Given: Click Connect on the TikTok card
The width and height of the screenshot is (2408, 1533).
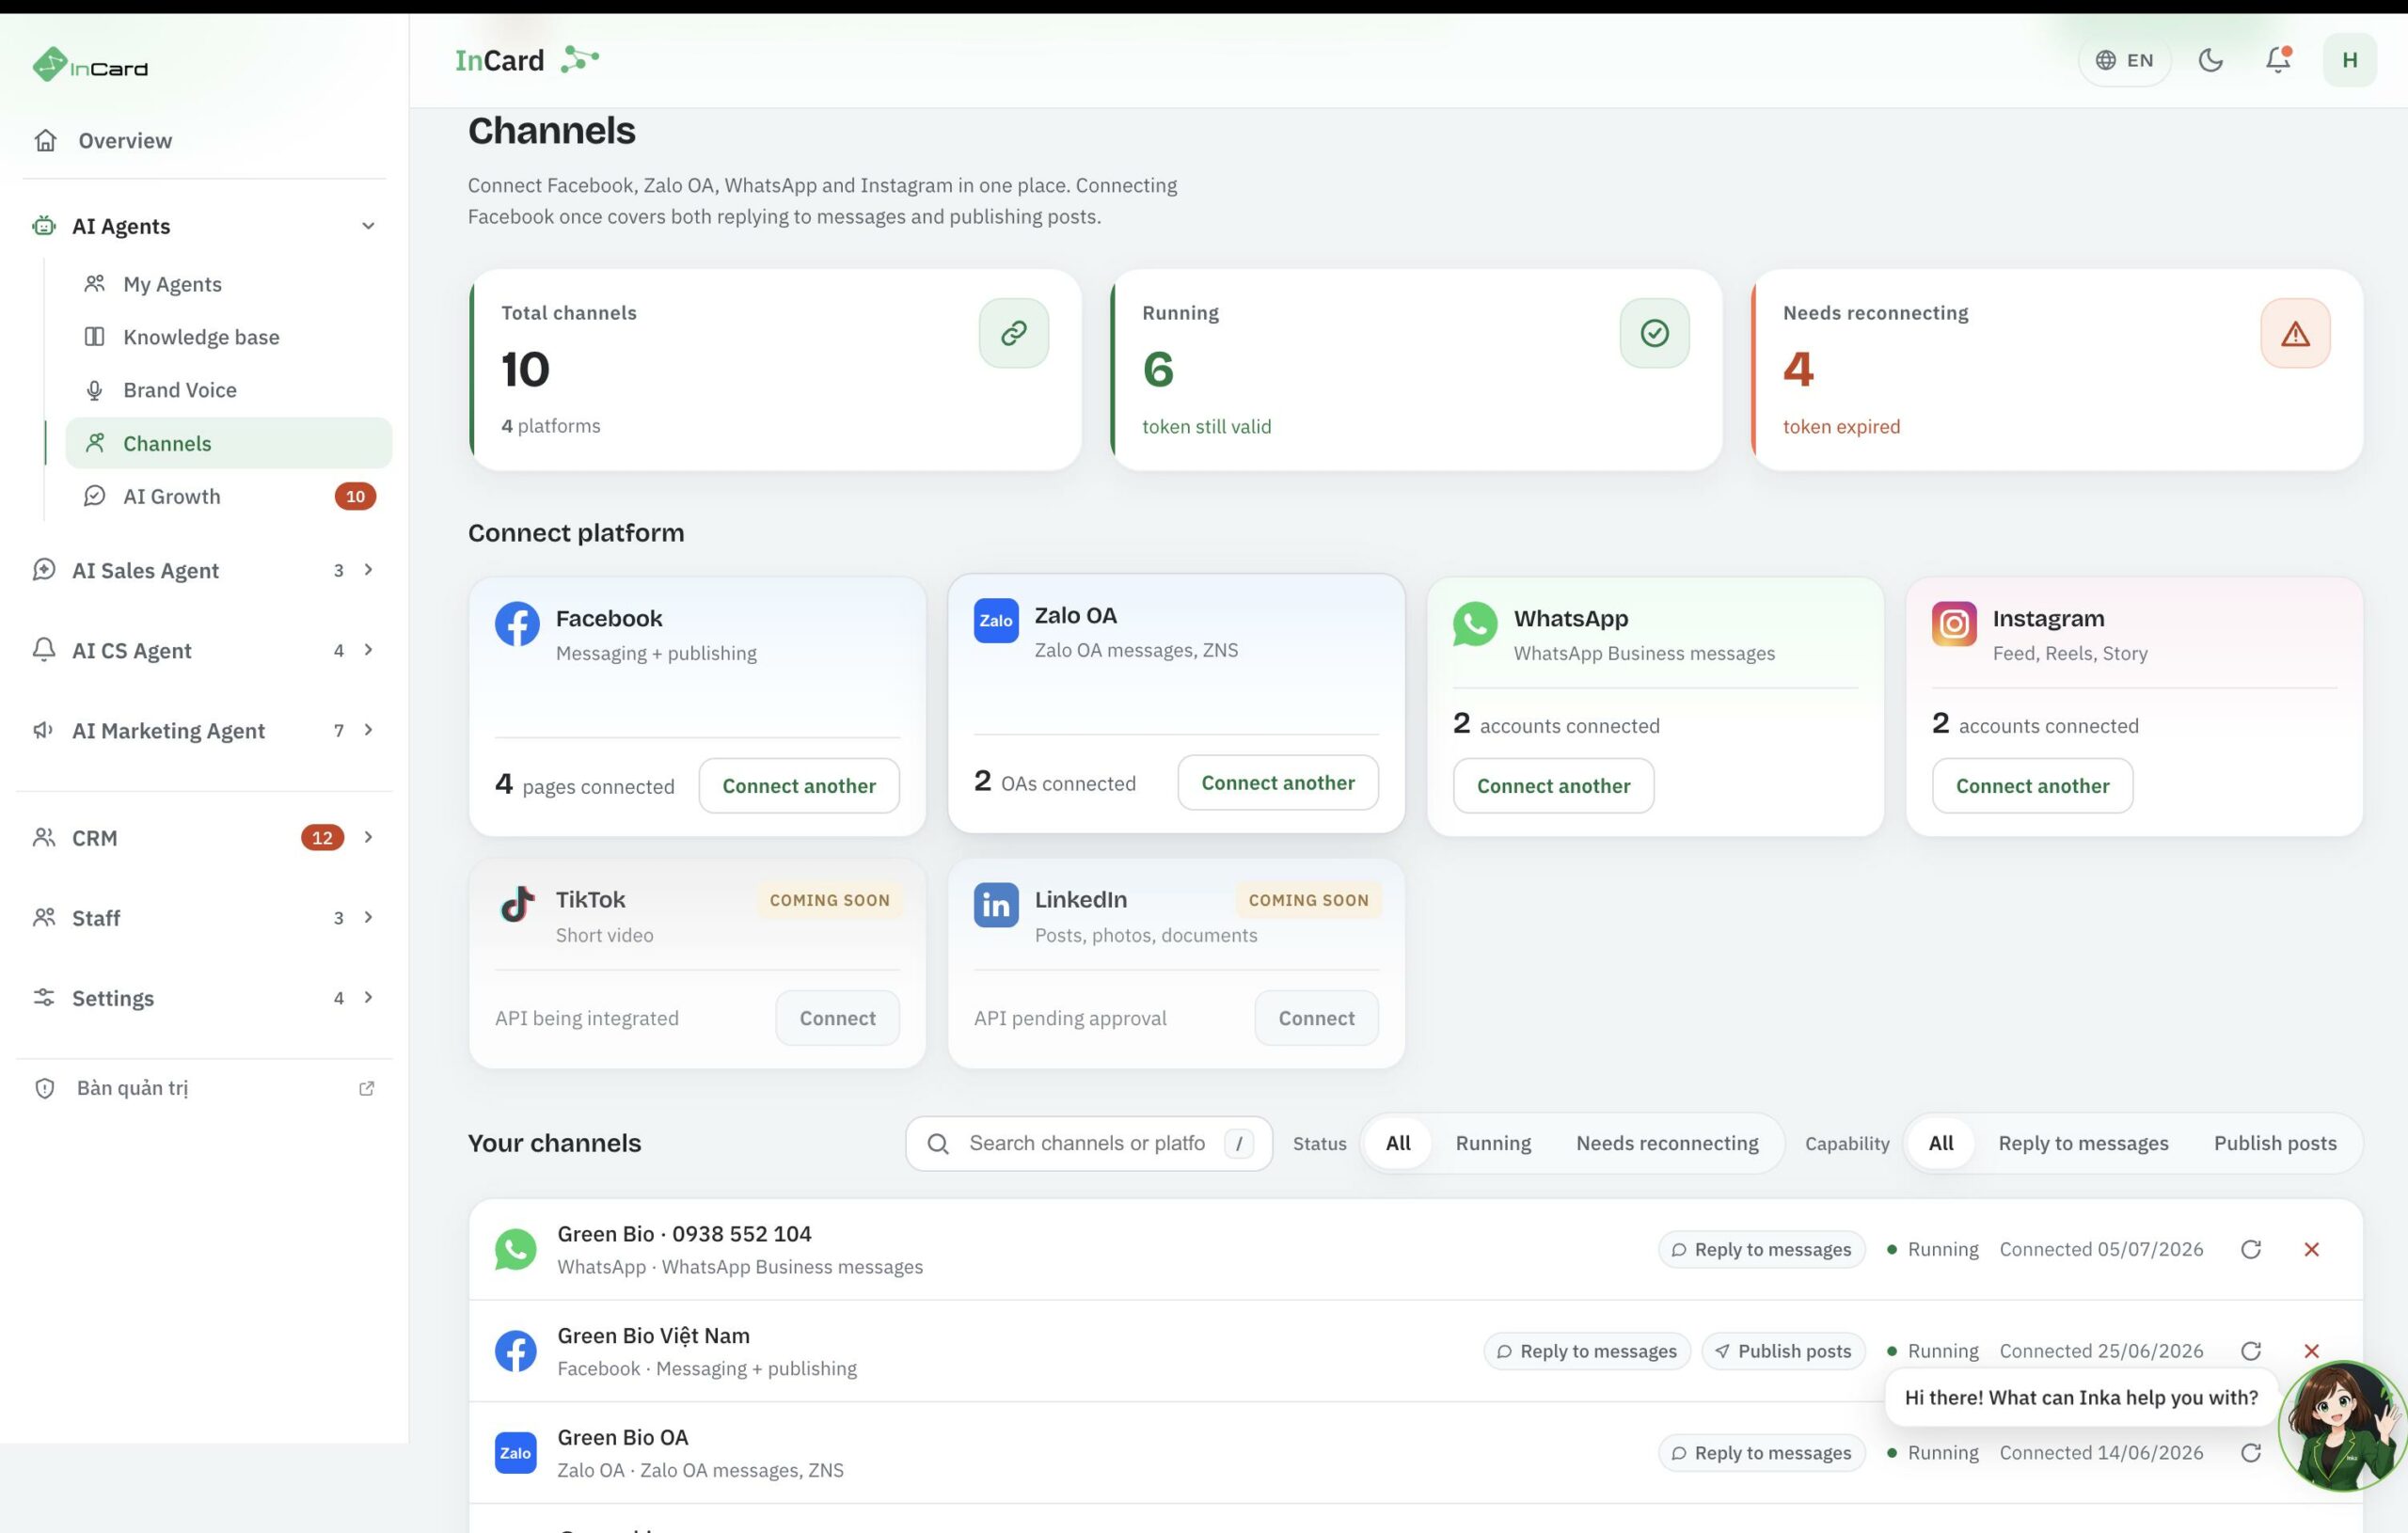Looking at the screenshot, I should point(837,1018).
